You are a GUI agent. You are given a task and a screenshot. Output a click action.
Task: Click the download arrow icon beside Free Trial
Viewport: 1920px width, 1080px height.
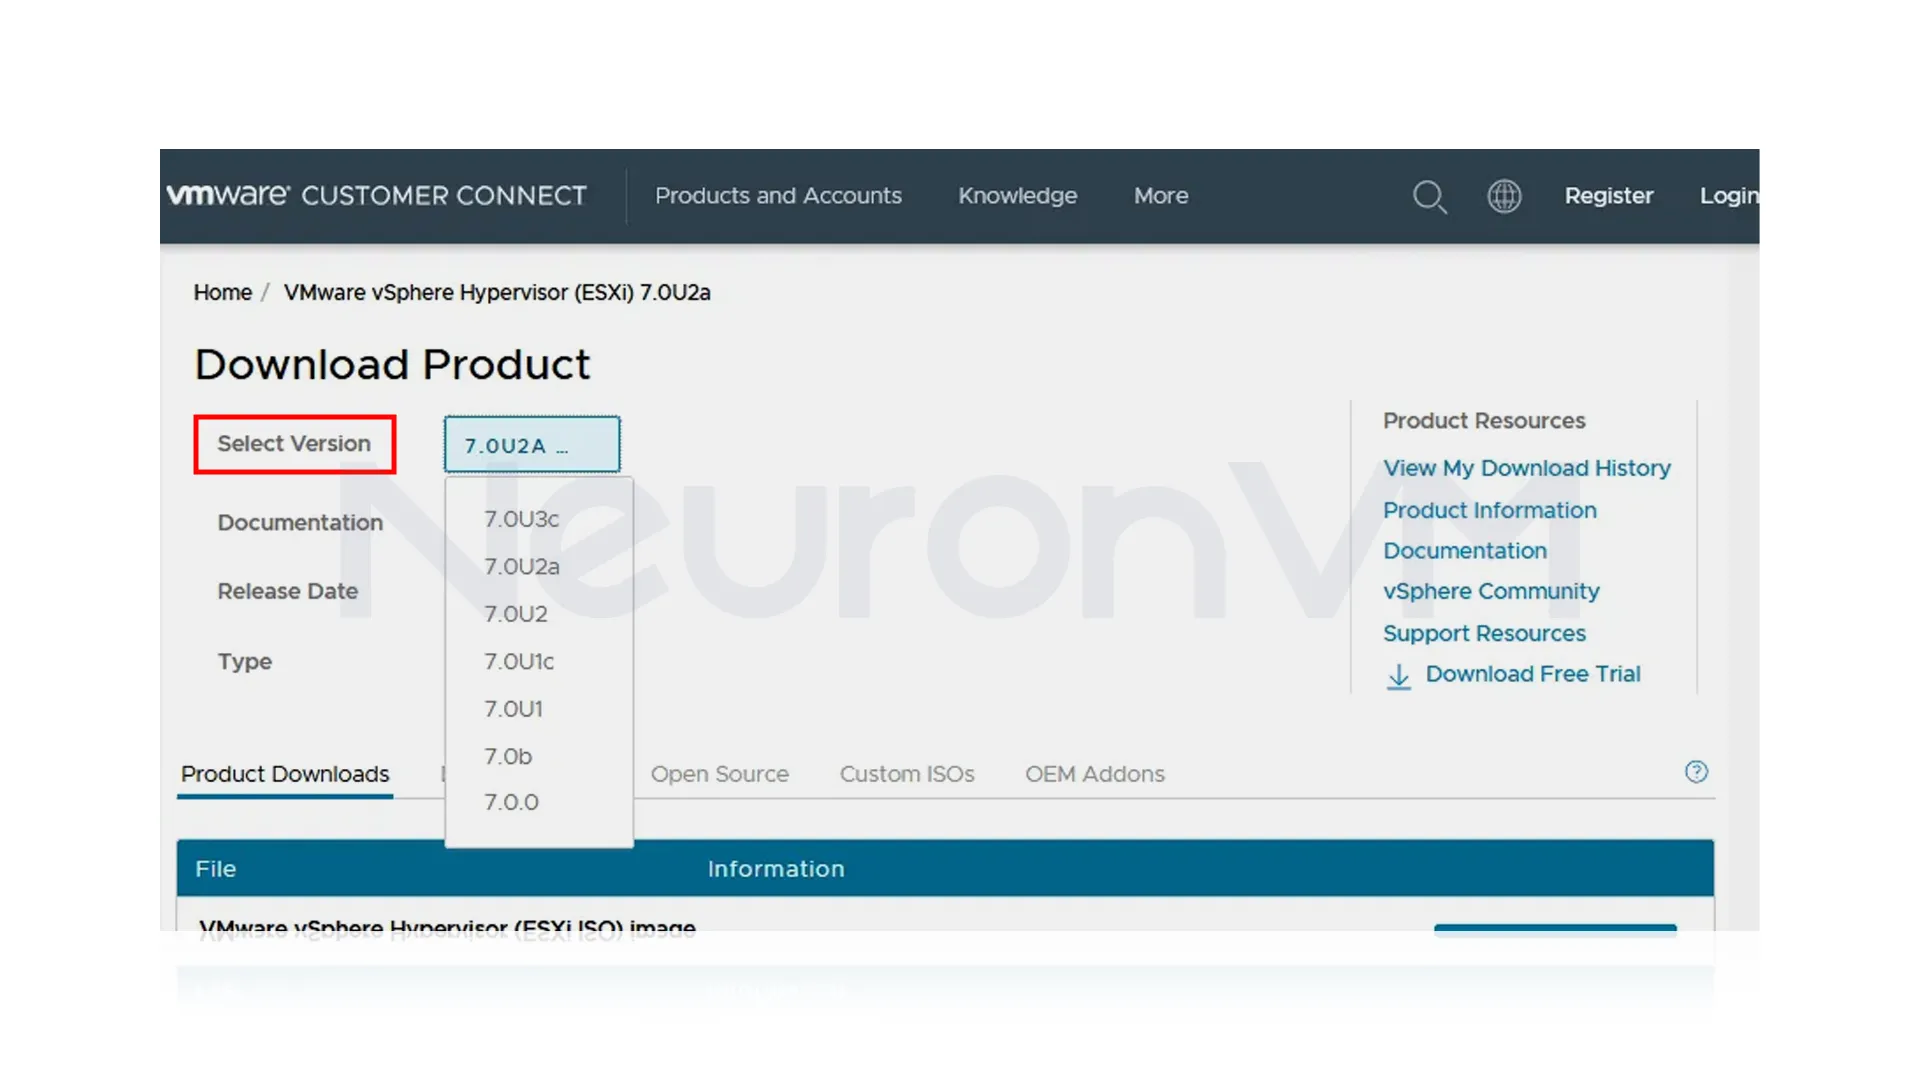pos(1399,677)
